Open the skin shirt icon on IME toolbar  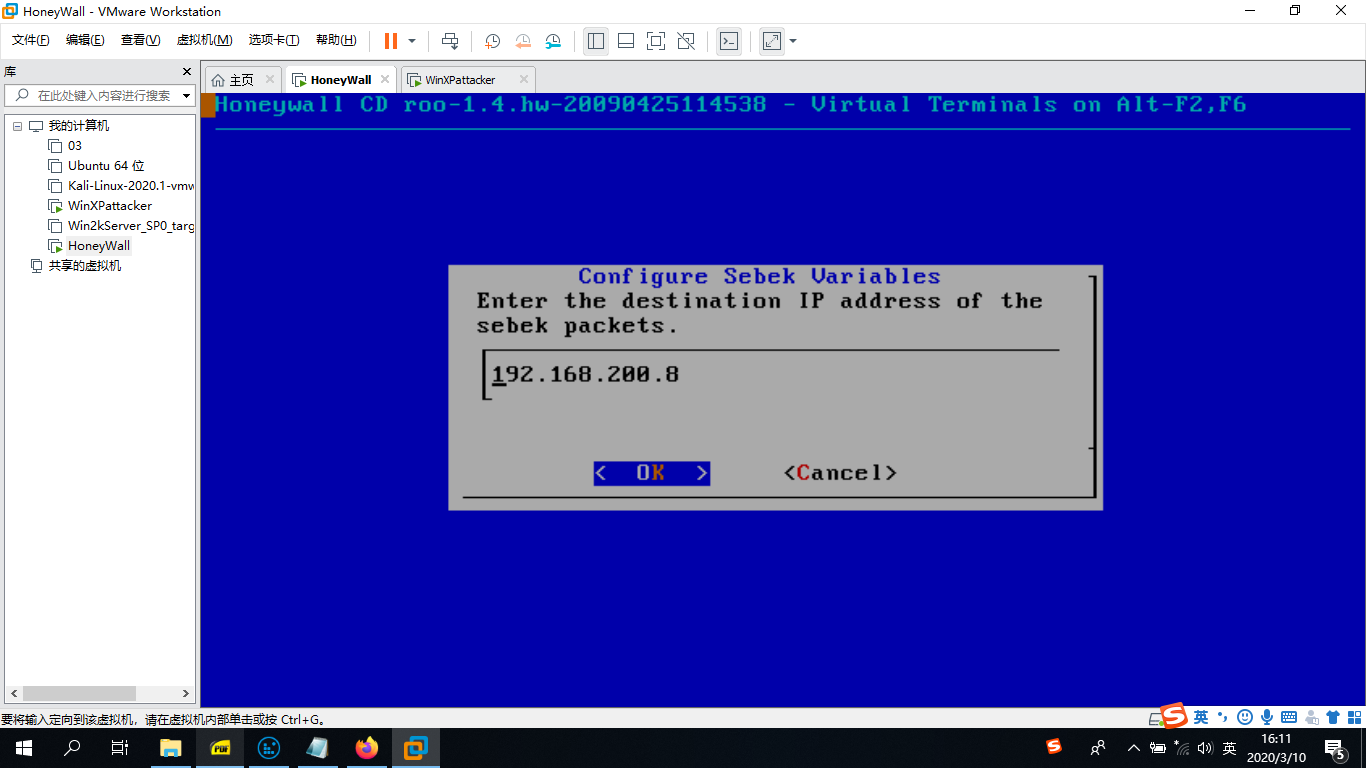1333,717
